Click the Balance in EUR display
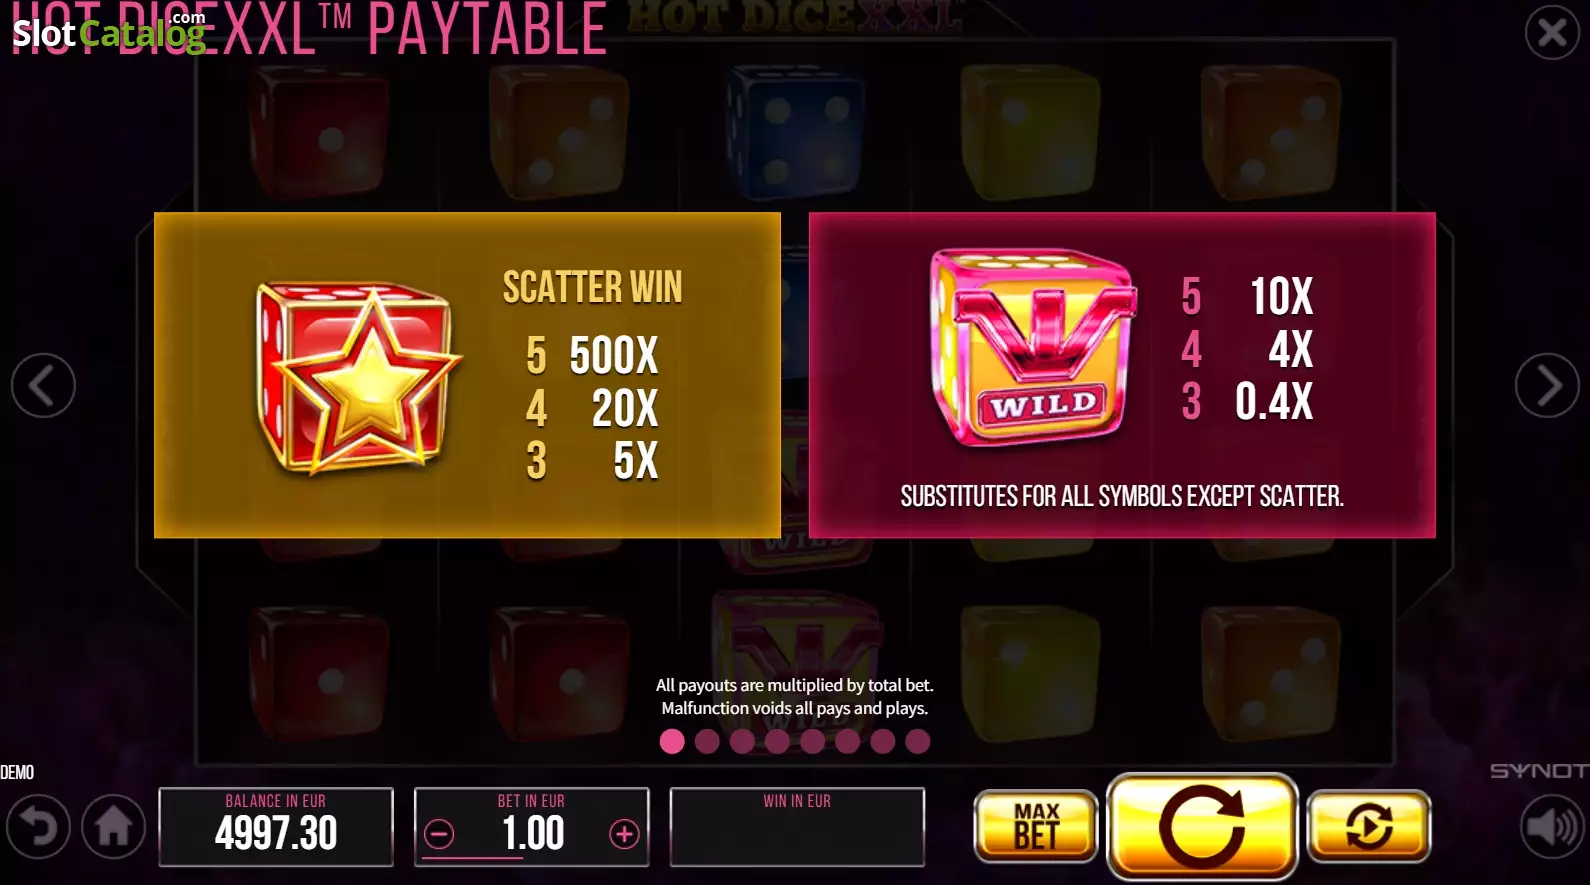The image size is (1590, 885). click(276, 827)
